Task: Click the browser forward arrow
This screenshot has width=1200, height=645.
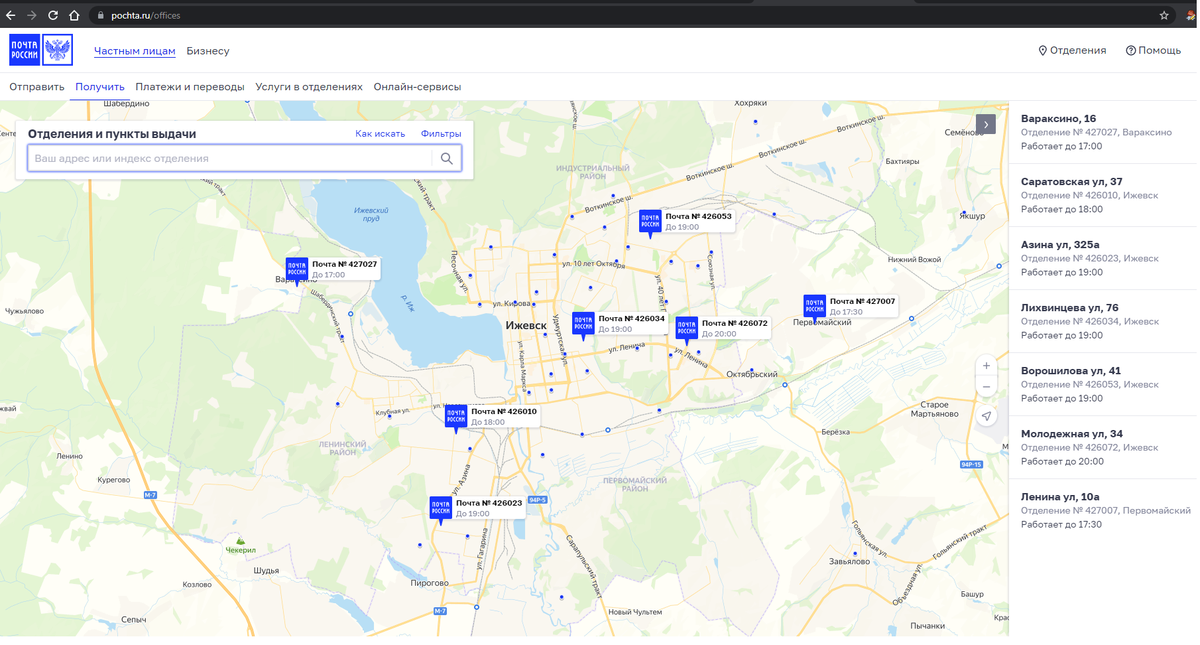Action: (32, 15)
